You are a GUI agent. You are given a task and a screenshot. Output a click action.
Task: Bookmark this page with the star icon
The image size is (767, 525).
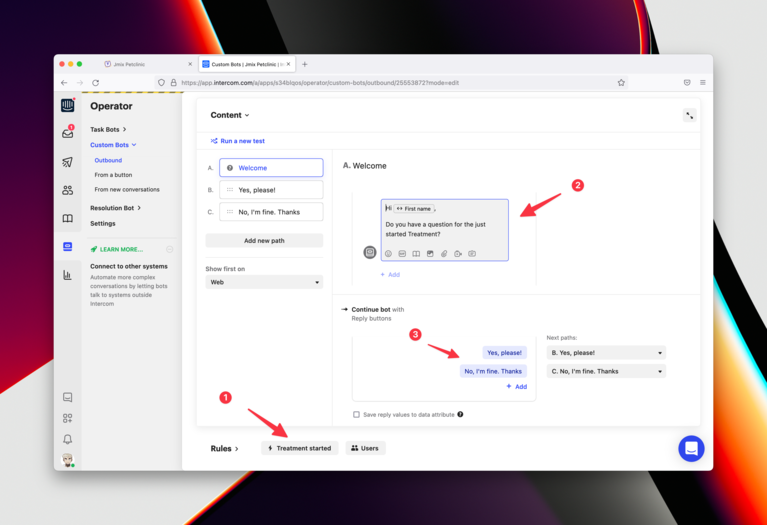tap(621, 83)
